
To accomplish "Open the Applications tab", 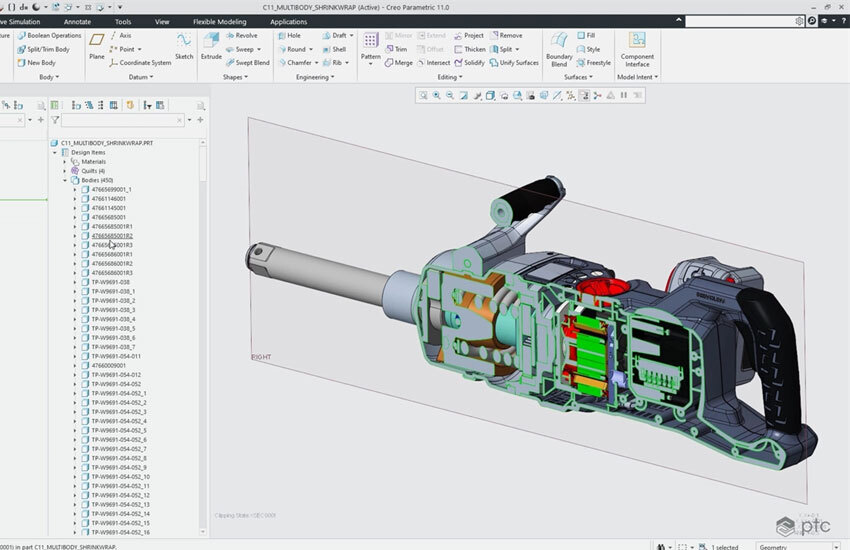I will tap(288, 22).
